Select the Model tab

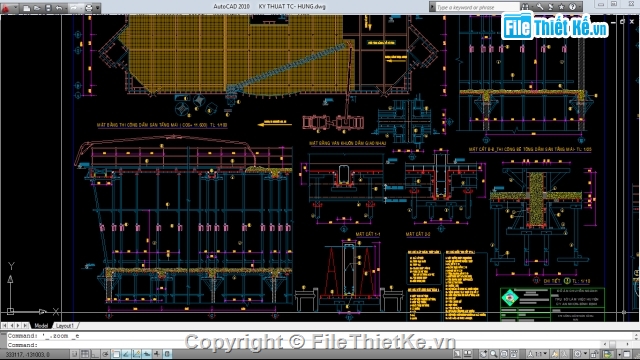point(41,325)
